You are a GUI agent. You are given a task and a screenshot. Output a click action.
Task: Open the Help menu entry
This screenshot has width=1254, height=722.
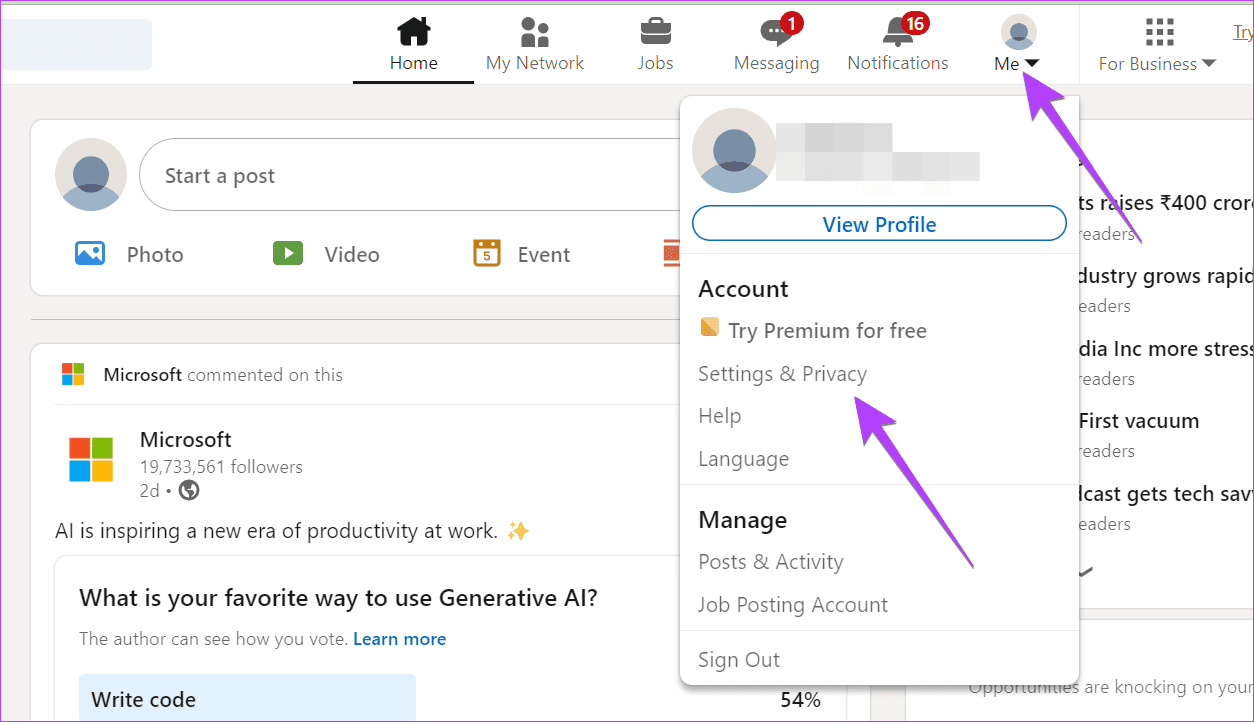pyautogui.click(x=720, y=416)
